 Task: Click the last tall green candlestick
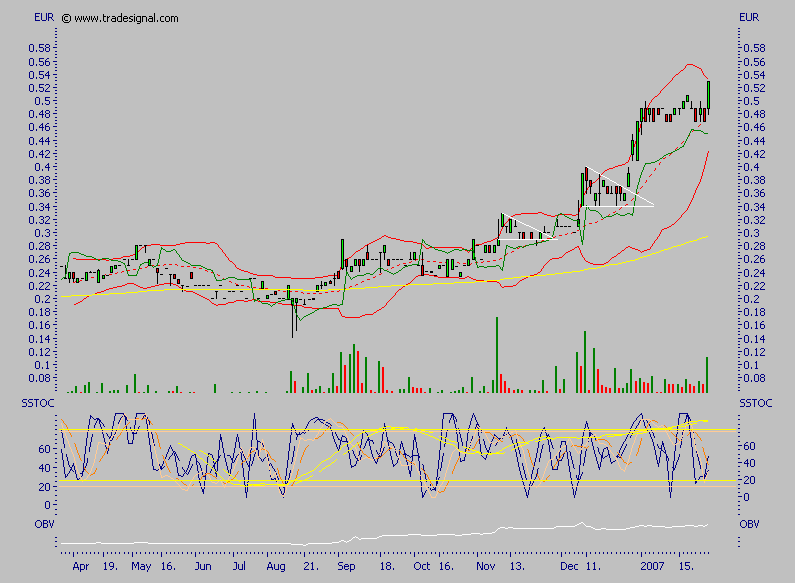coord(708,93)
